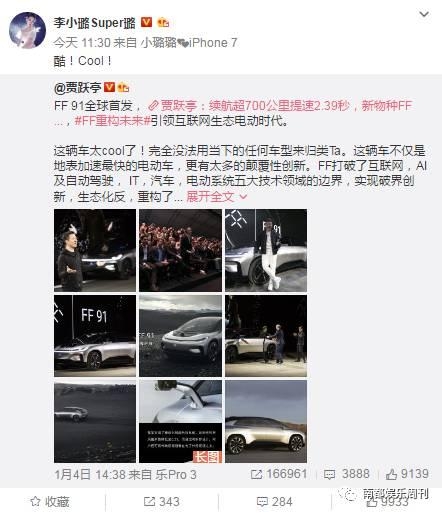Screen dimensions: 442x513
Task: Click the original post repost count 166961
Action: (x=279, y=474)
